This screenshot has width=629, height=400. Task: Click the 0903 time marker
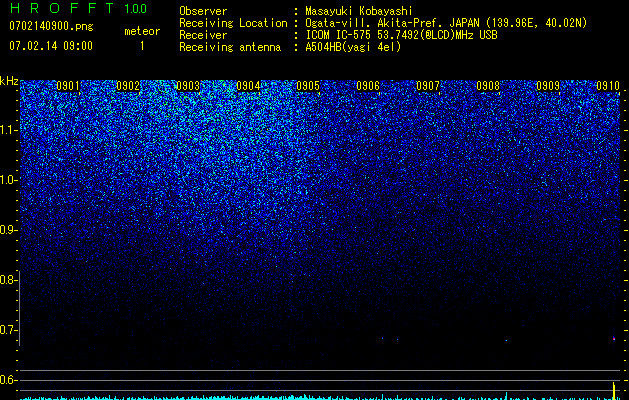188,86
